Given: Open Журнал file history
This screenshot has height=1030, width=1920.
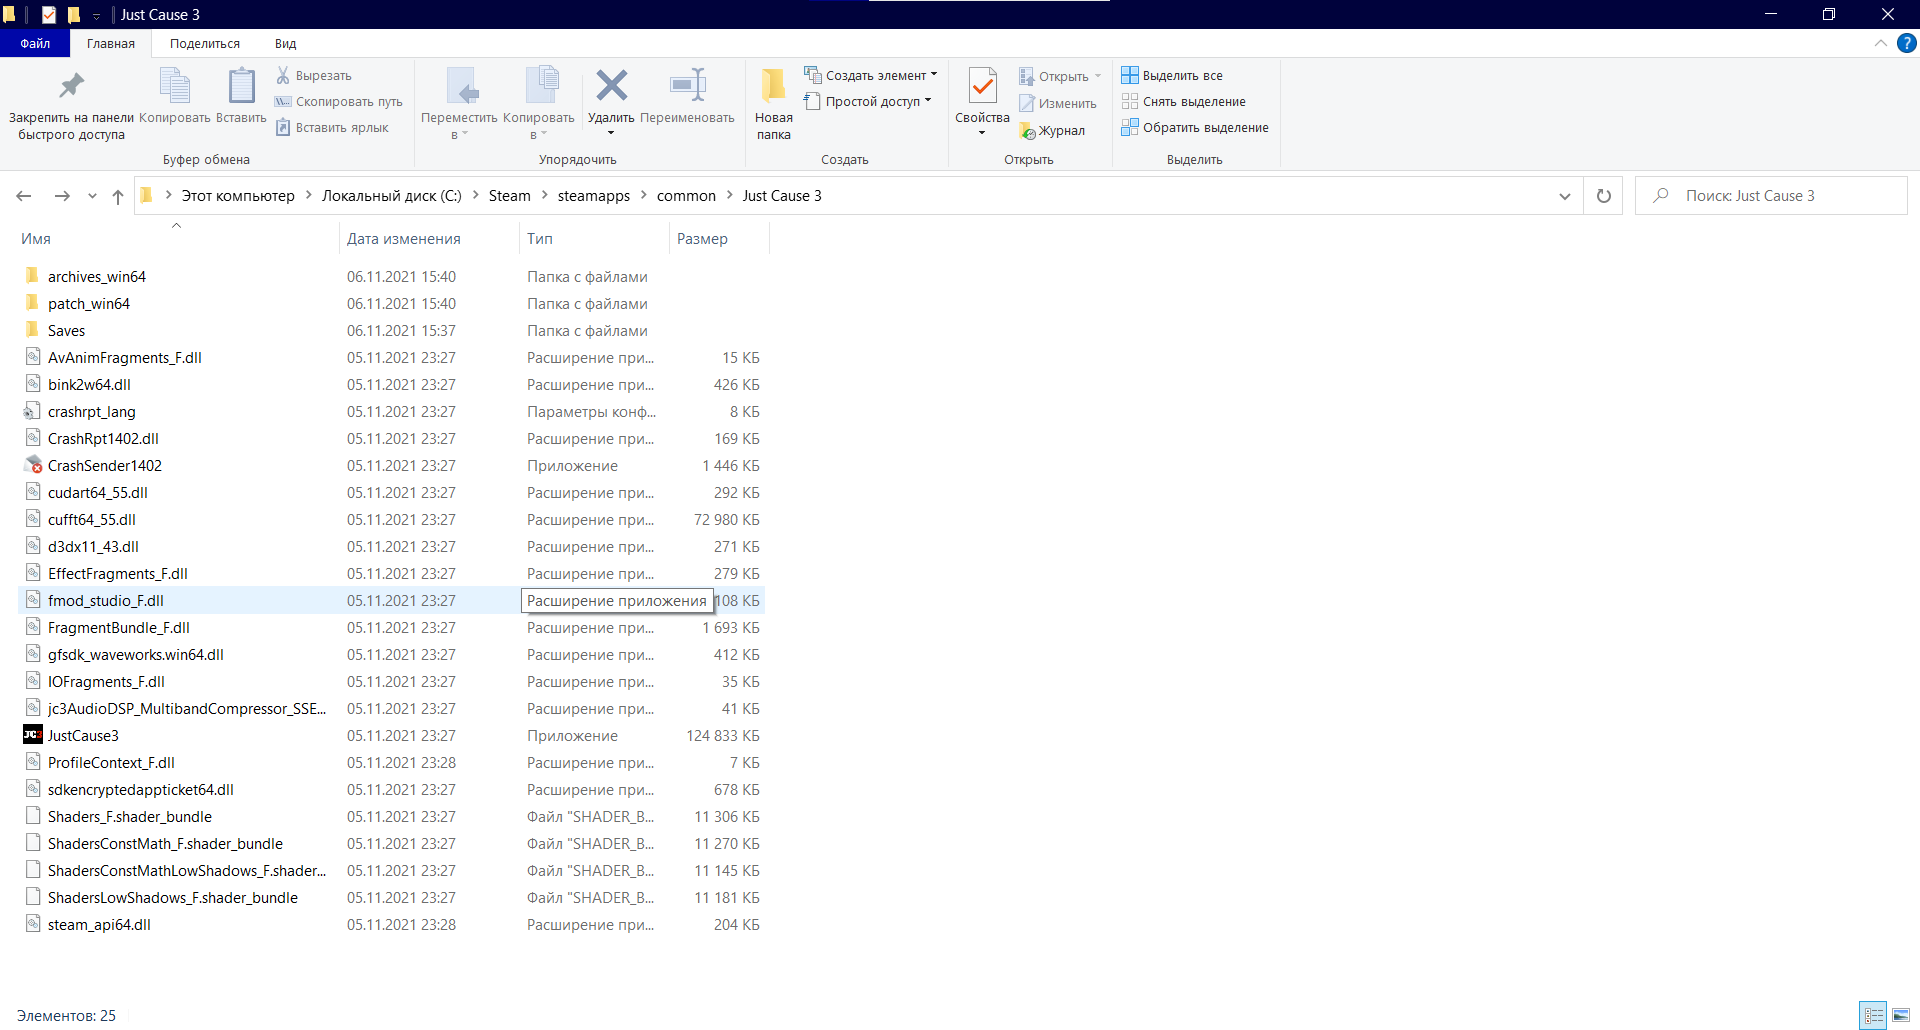Looking at the screenshot, I should pyautogui.click(x=1052, y=130).
